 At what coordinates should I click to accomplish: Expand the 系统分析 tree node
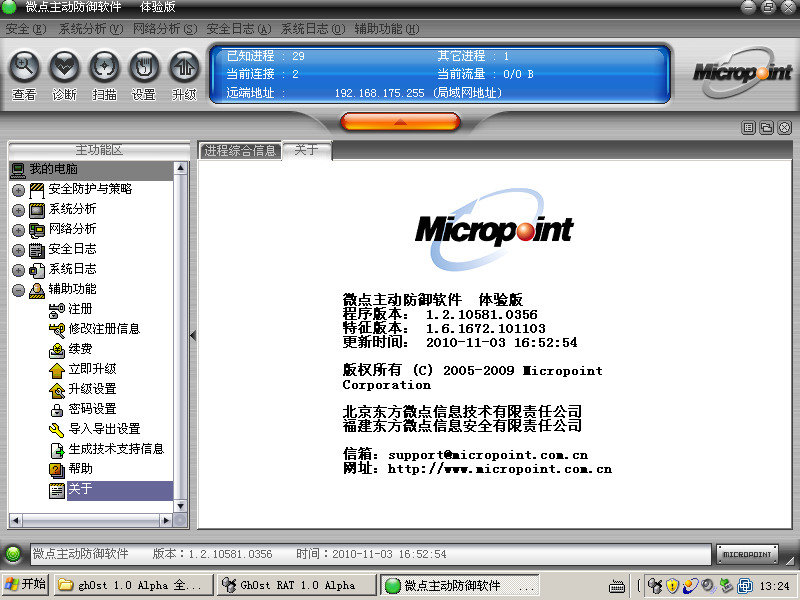[x=18, y=210]
